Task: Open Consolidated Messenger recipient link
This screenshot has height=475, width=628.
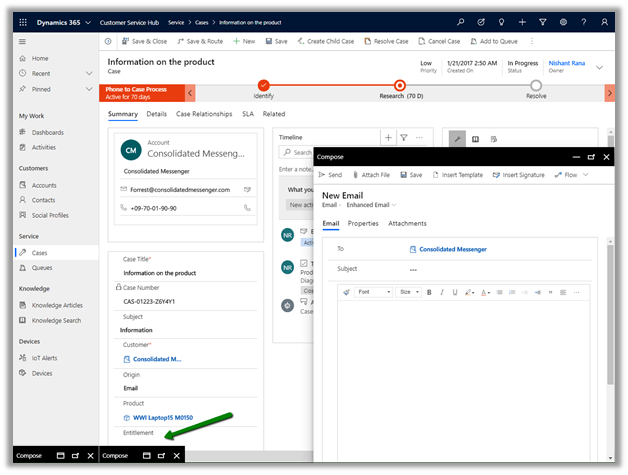Action: (454, 248)
